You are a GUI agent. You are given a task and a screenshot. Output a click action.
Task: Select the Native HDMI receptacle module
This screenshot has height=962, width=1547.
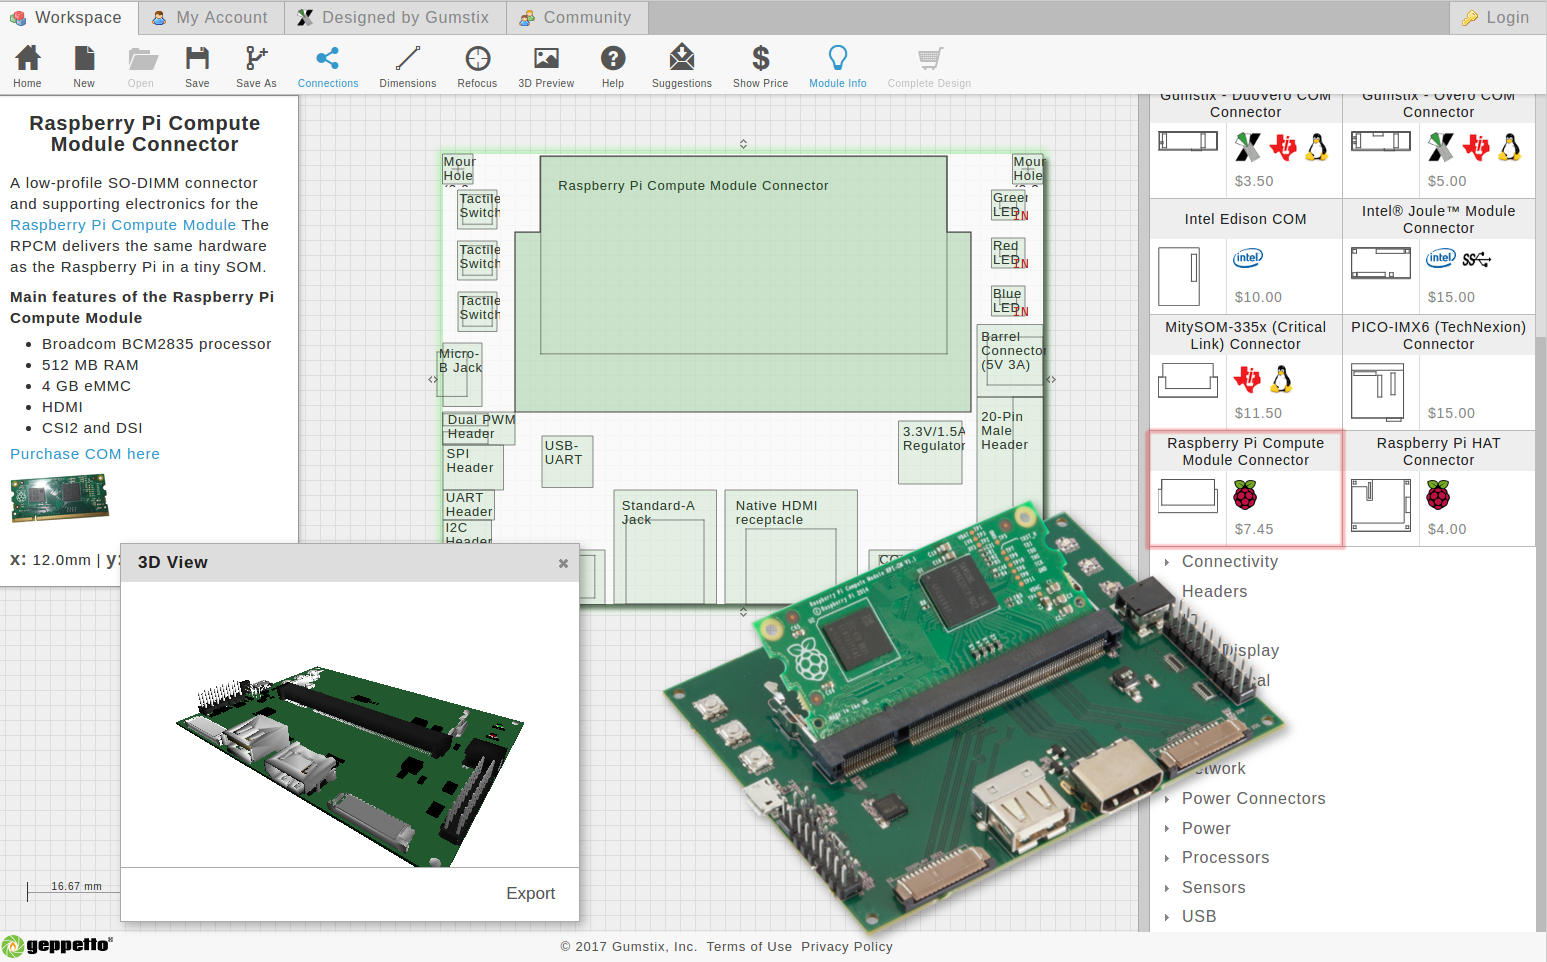791,546
